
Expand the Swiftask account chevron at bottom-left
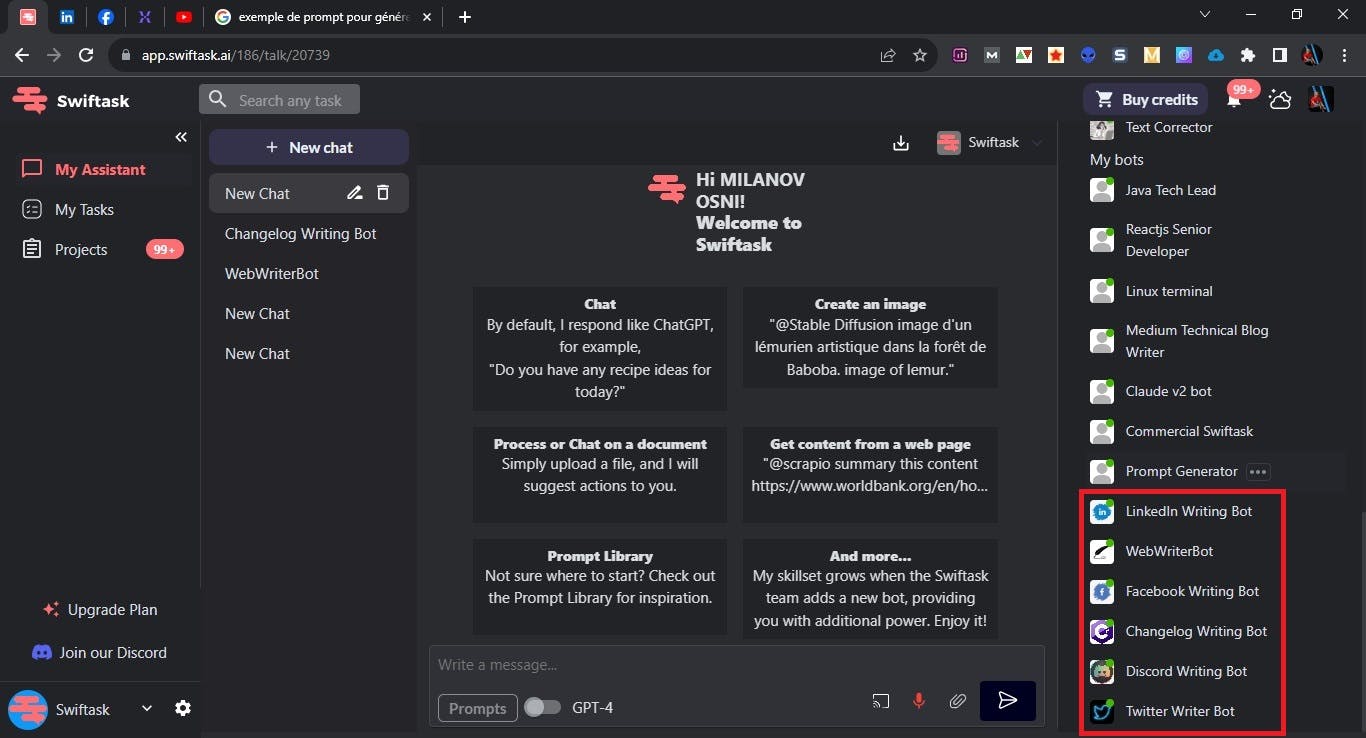click(147, 708)
